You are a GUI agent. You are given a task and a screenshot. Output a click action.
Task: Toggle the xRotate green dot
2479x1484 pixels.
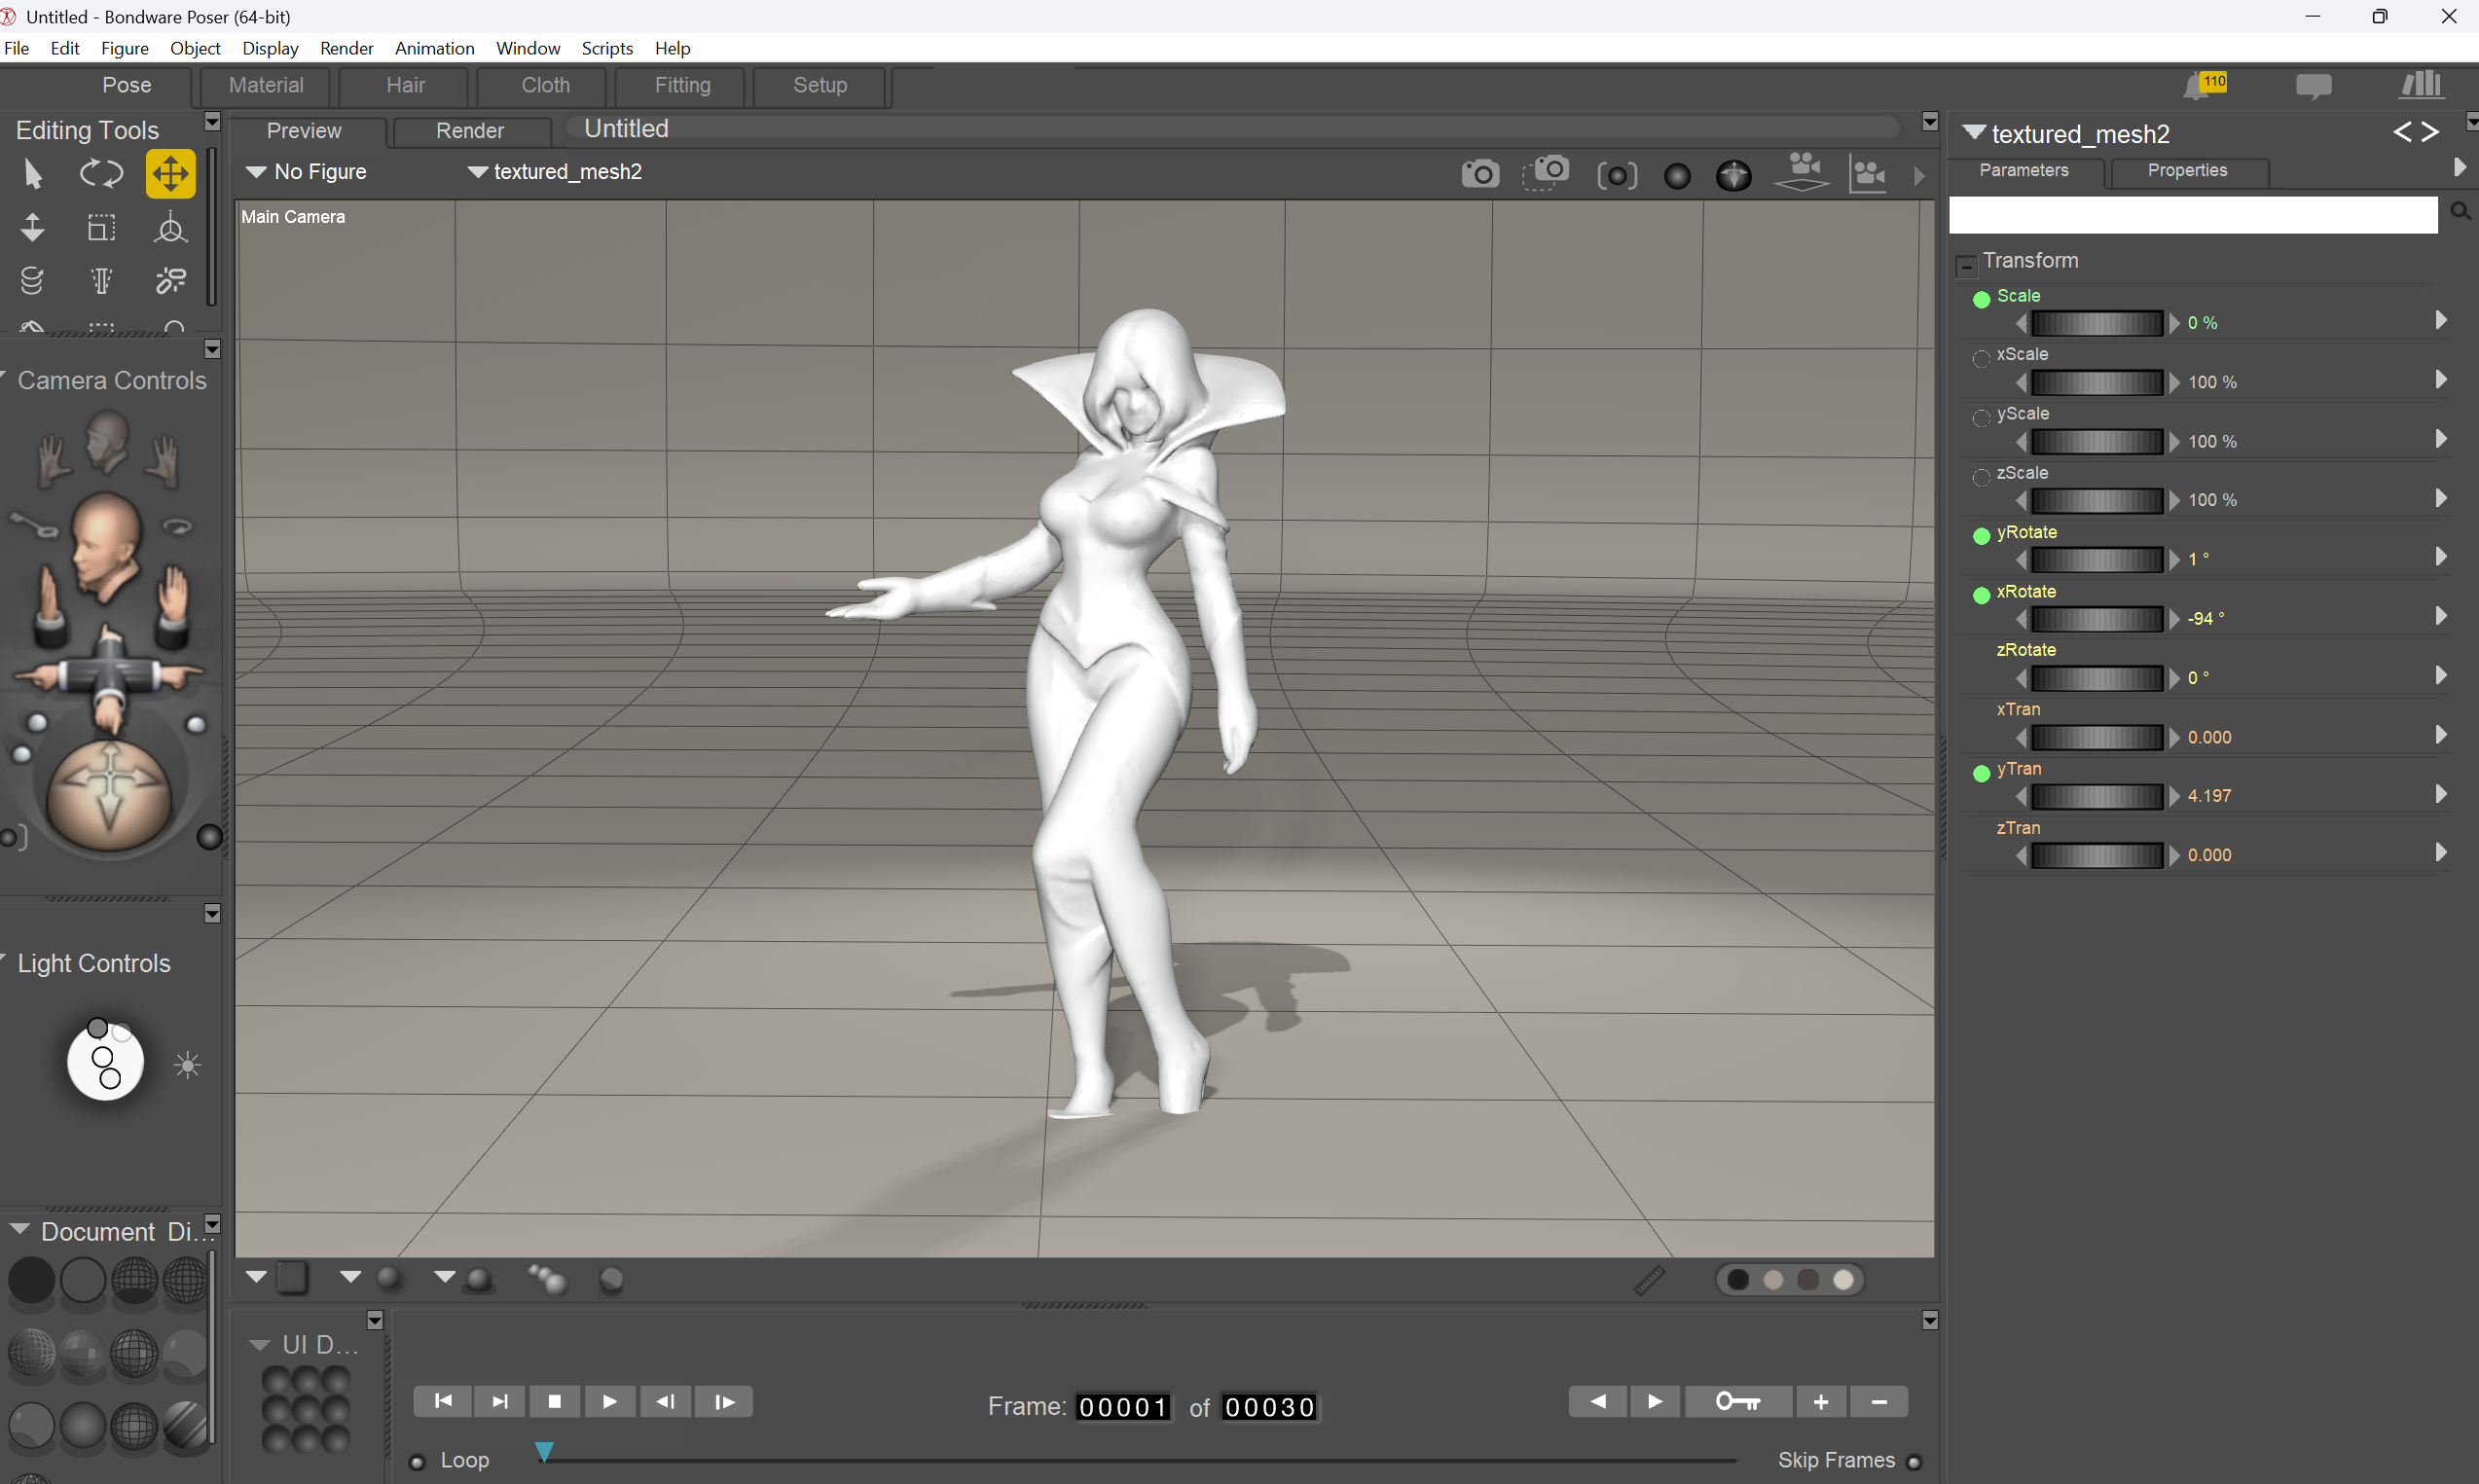click(x=1981, y=595)
